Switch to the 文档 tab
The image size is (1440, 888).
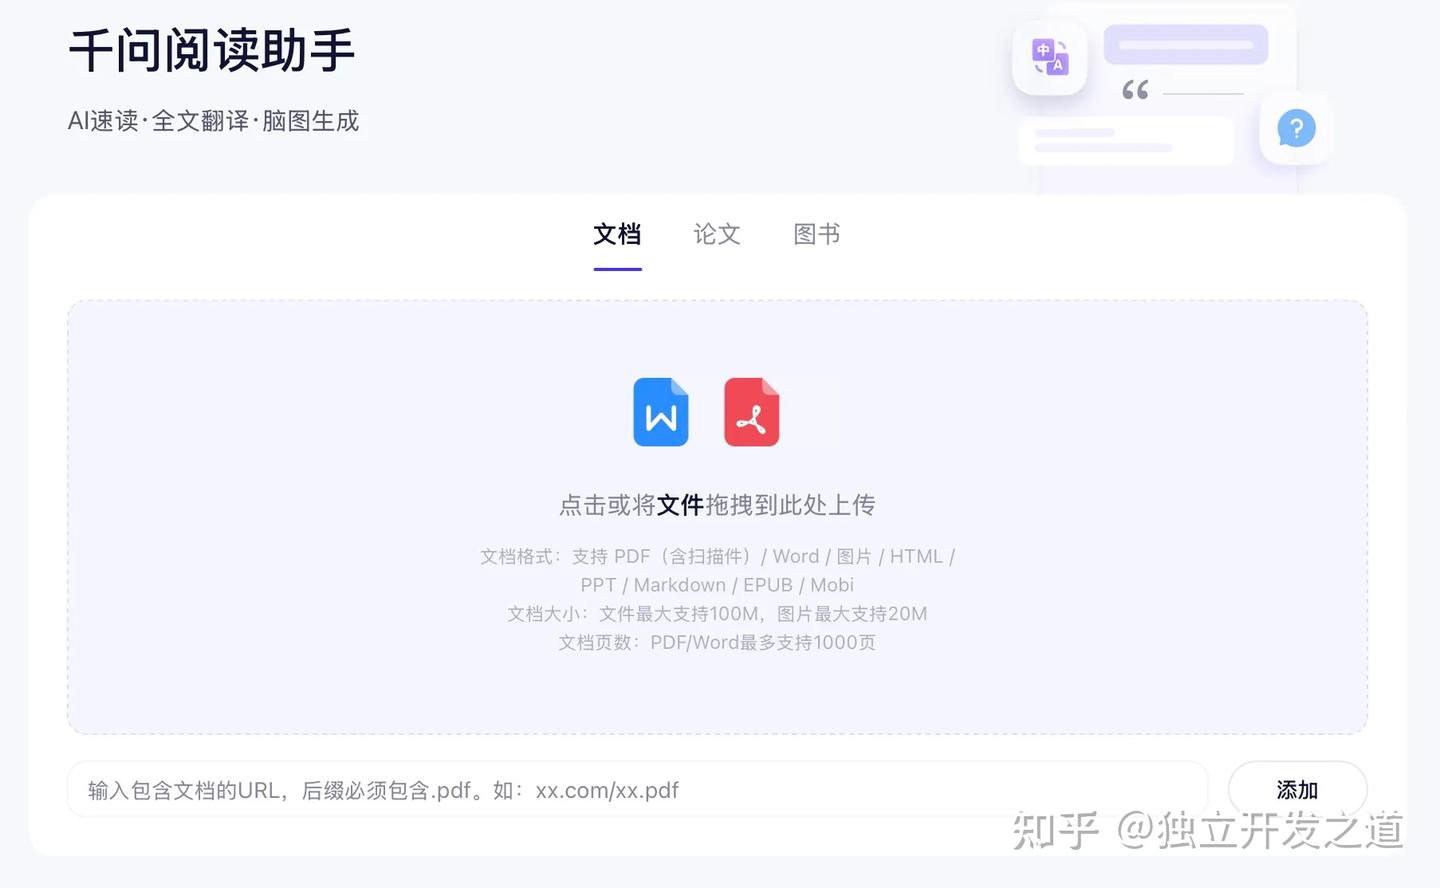coord(617,235)
